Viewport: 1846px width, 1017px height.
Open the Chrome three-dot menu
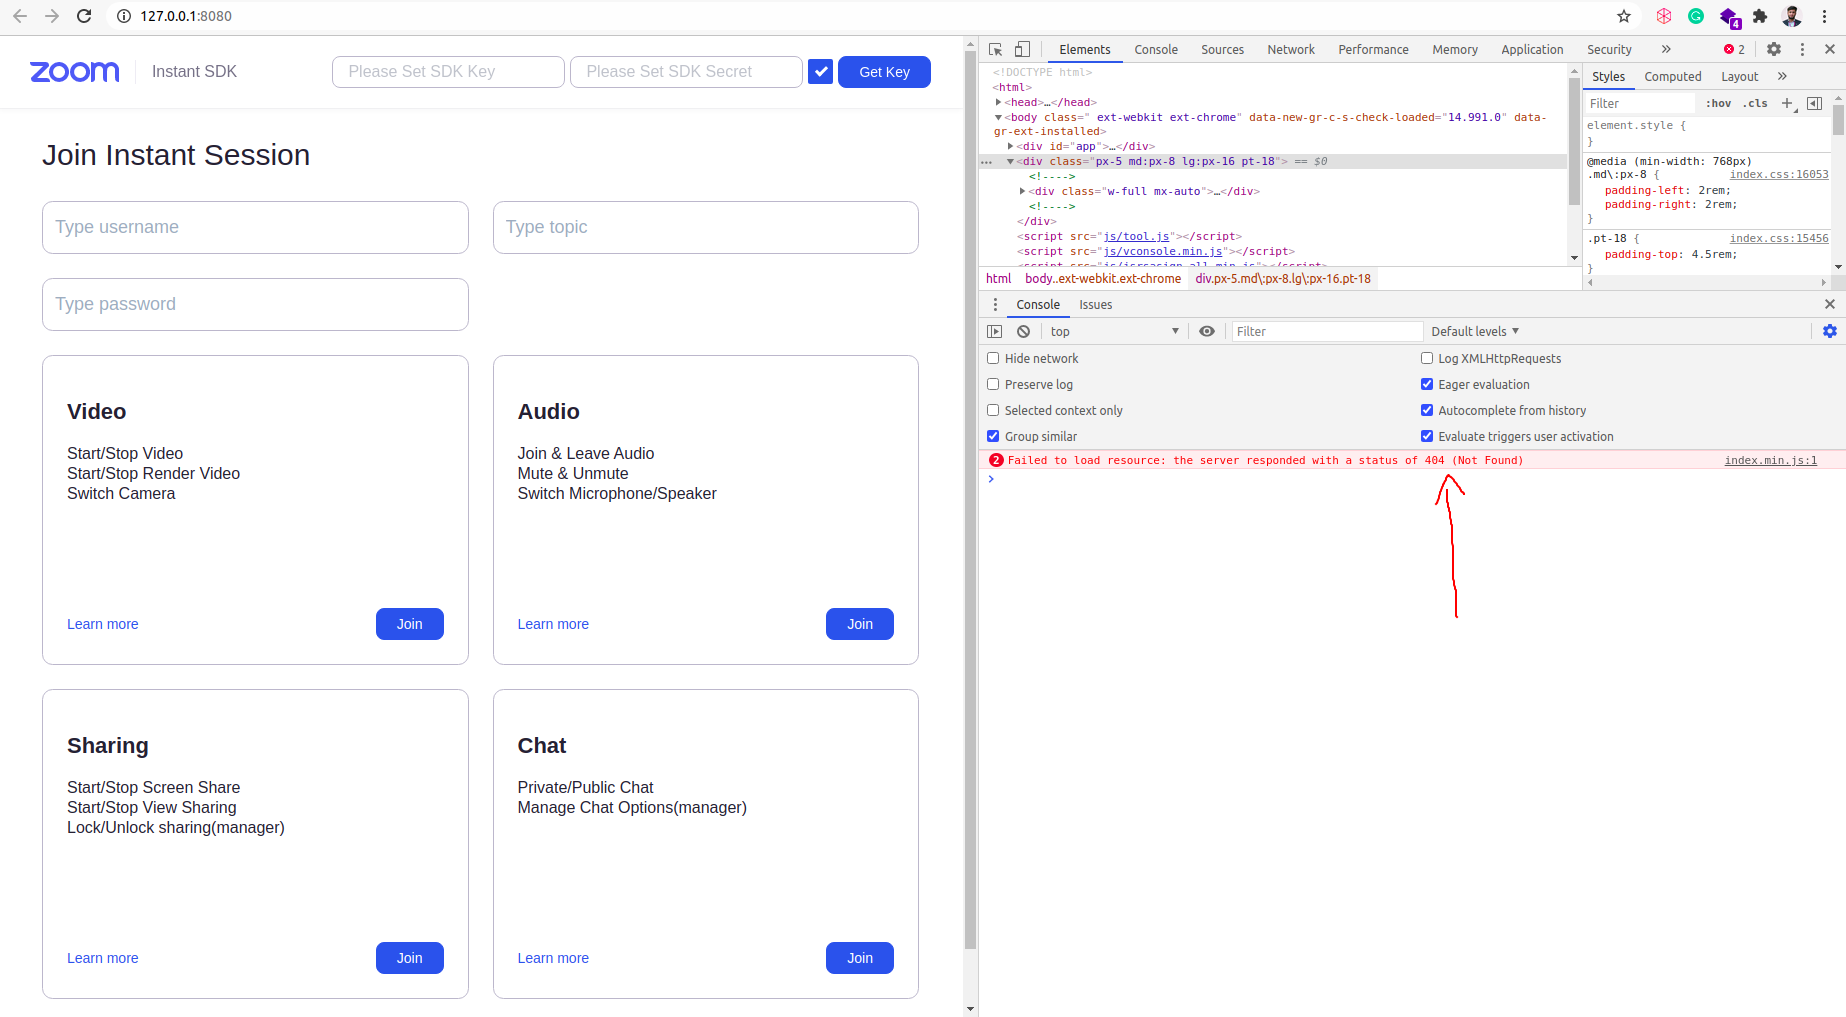(1824, 16)
